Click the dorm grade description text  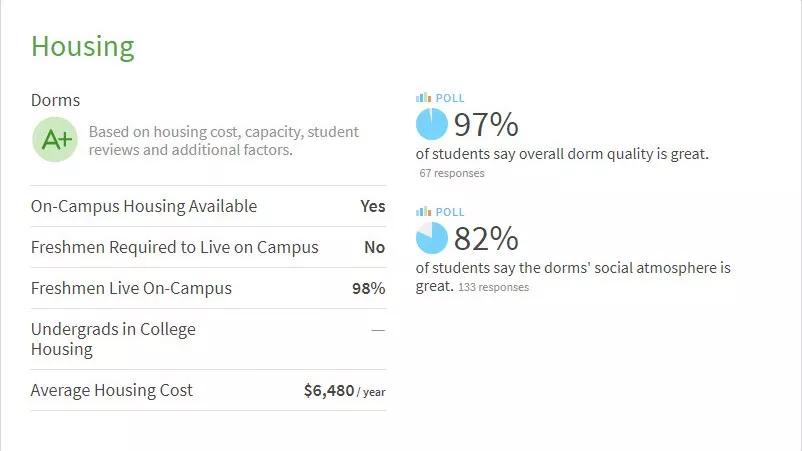[x=223, y=140]
